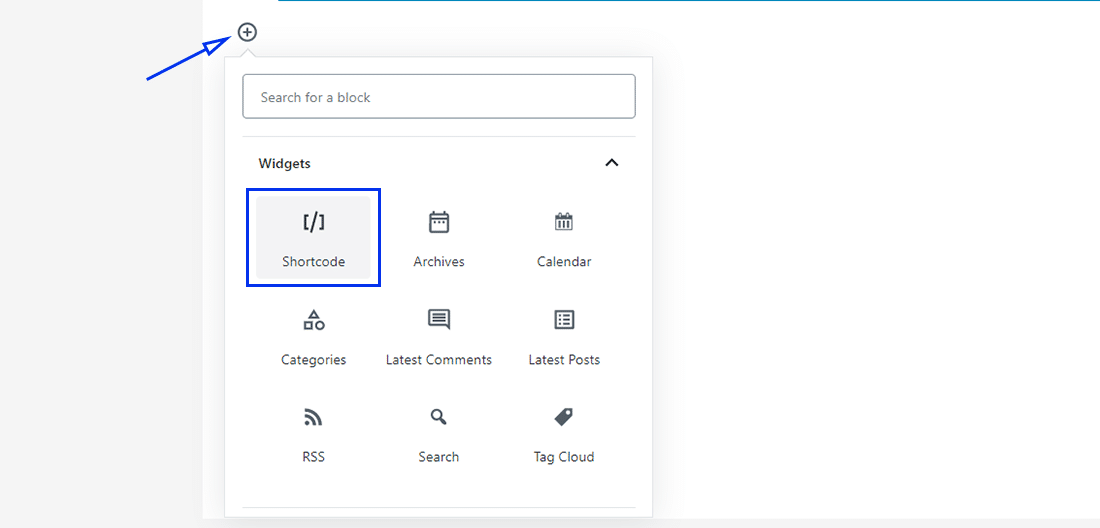Click the Latest Comments label
Viewport: 1100px width, 528px height.
(x=439, y=360)
